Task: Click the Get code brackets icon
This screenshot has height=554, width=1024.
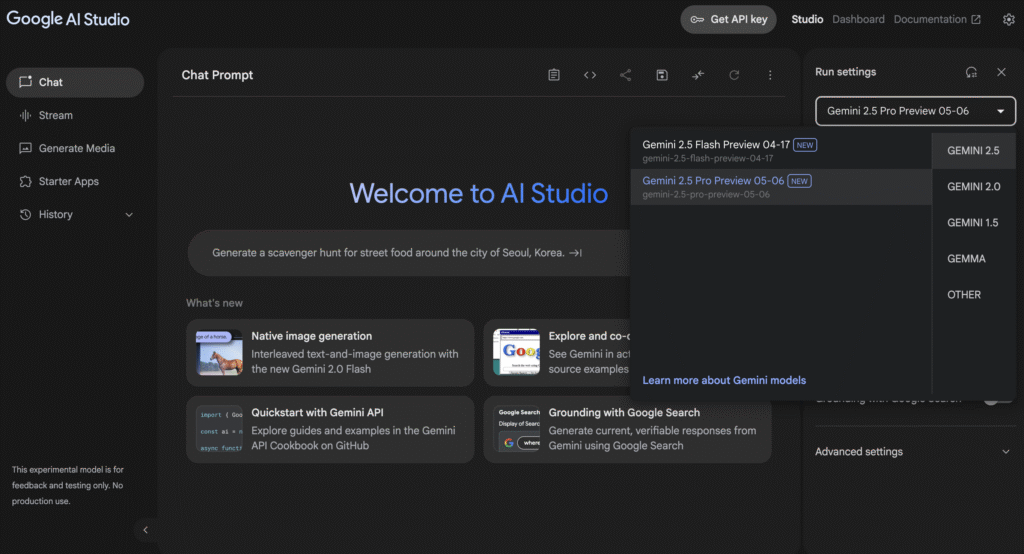Action: (x=590, y=75)
